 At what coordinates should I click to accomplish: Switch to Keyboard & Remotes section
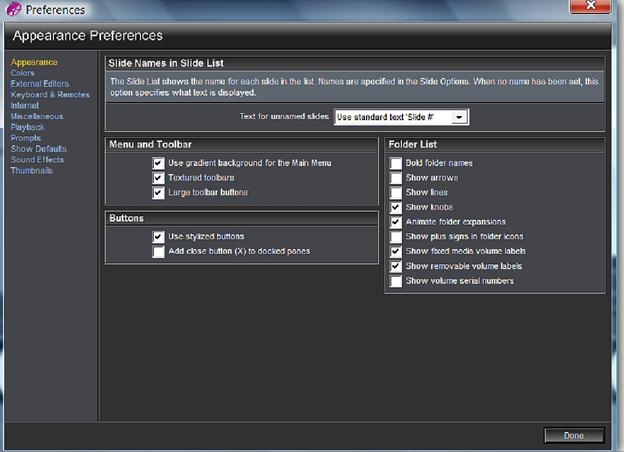(50, 95)
